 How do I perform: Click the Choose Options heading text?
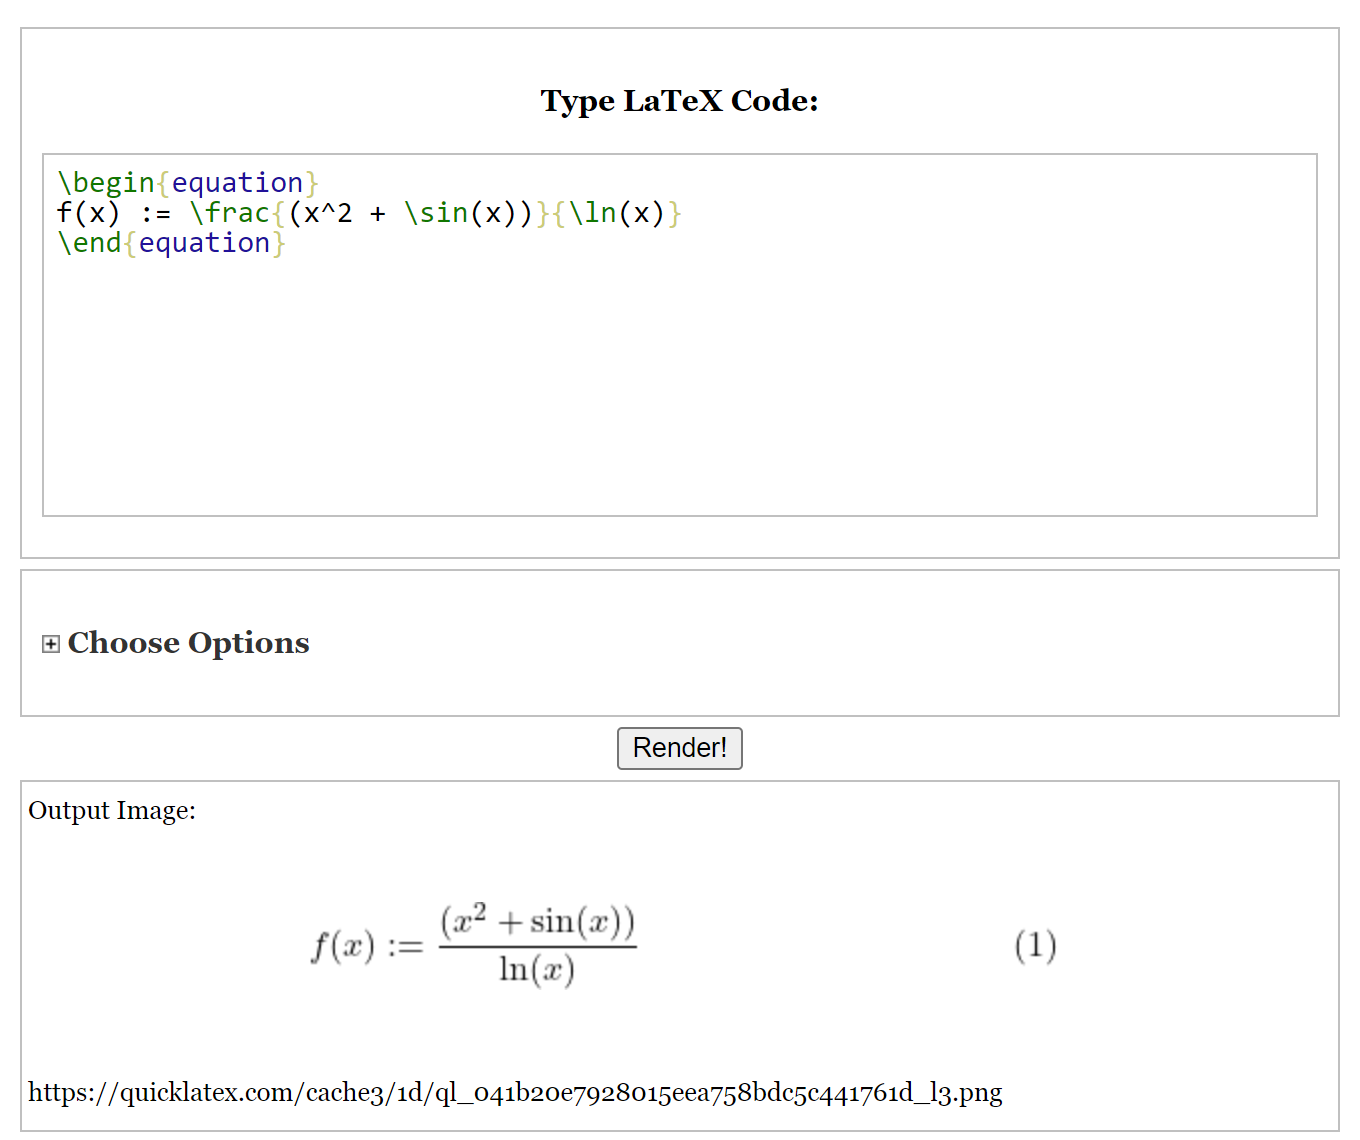188,644
